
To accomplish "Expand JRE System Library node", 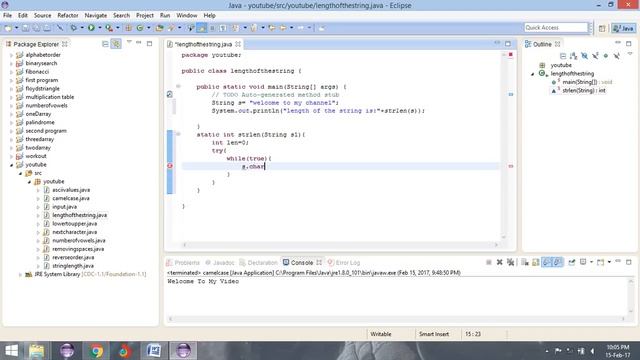I will pos(20,274).
